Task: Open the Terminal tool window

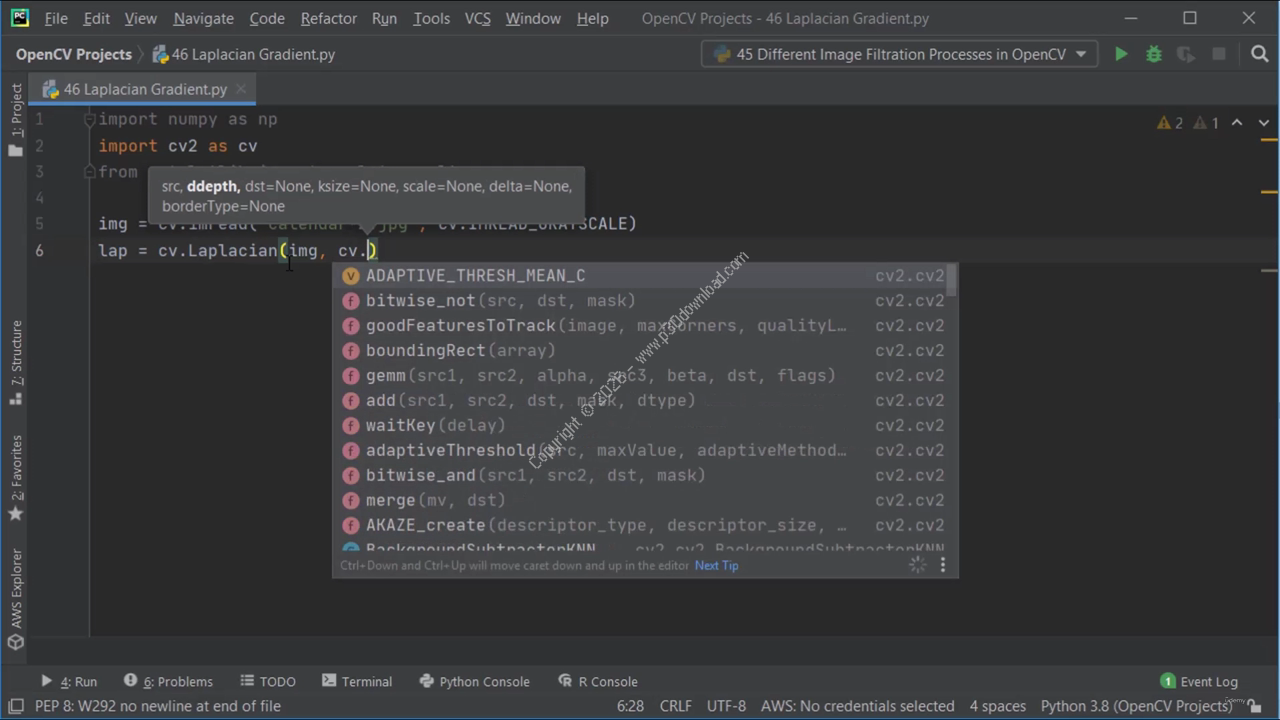Action: pyautogui.click(x=357, y=681)
